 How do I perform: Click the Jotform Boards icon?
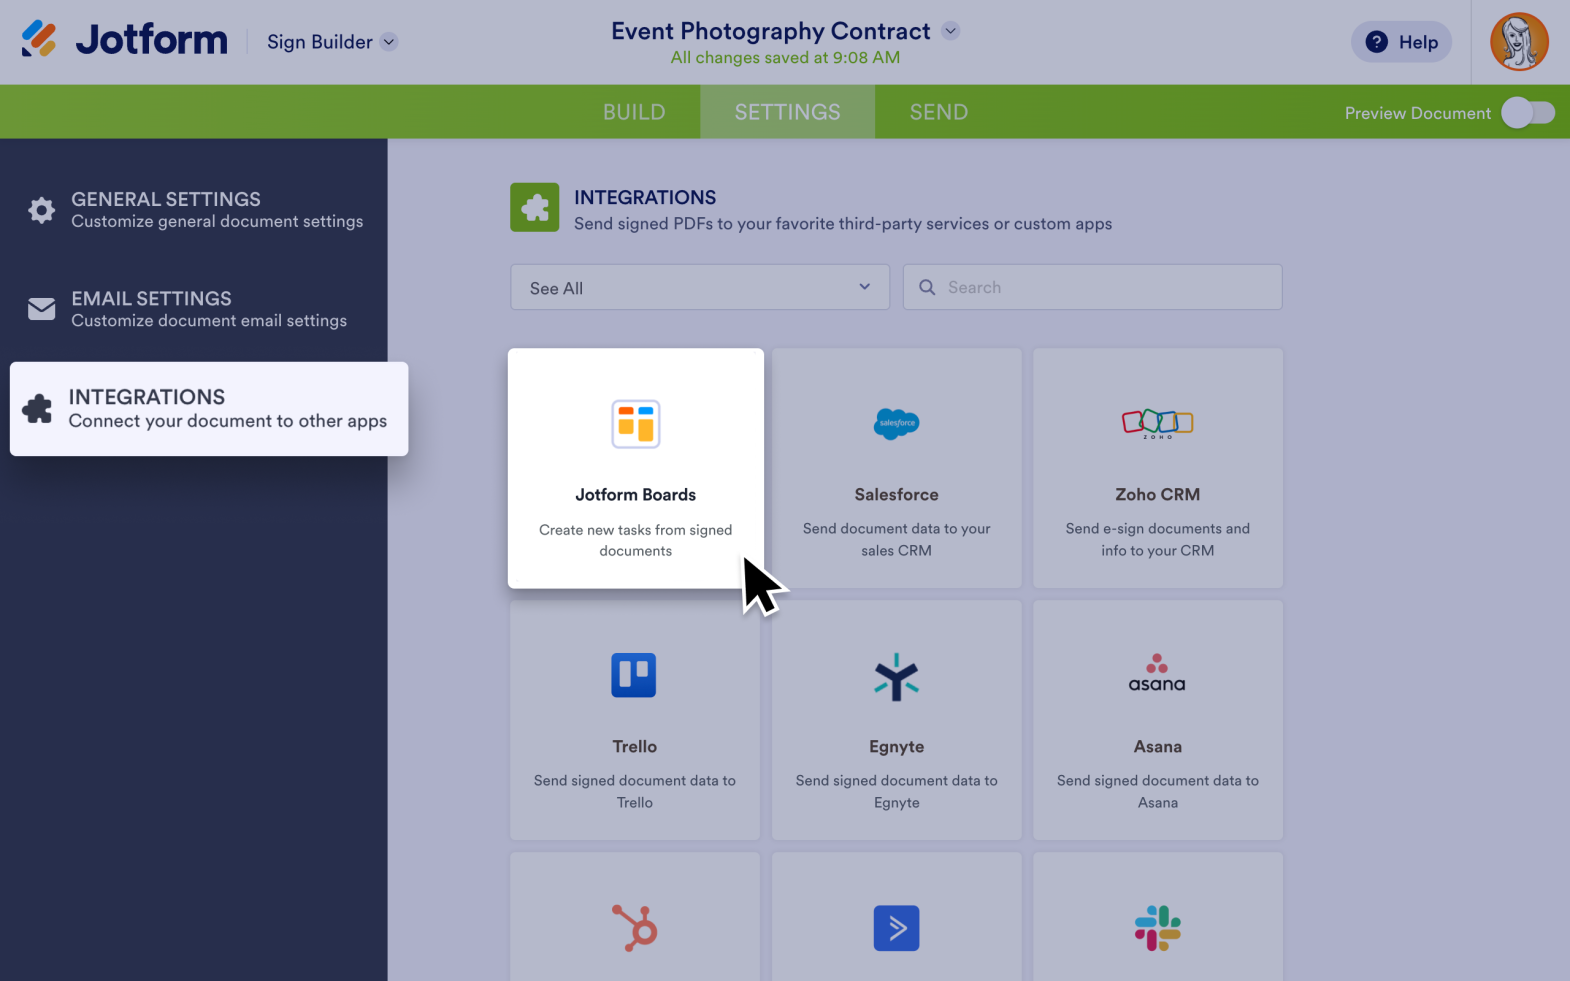click(x=636, y=424)
